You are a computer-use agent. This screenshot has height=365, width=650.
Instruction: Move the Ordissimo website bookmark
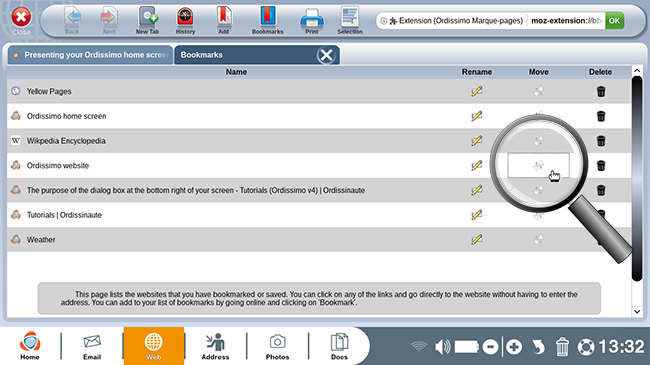point(538,165)
